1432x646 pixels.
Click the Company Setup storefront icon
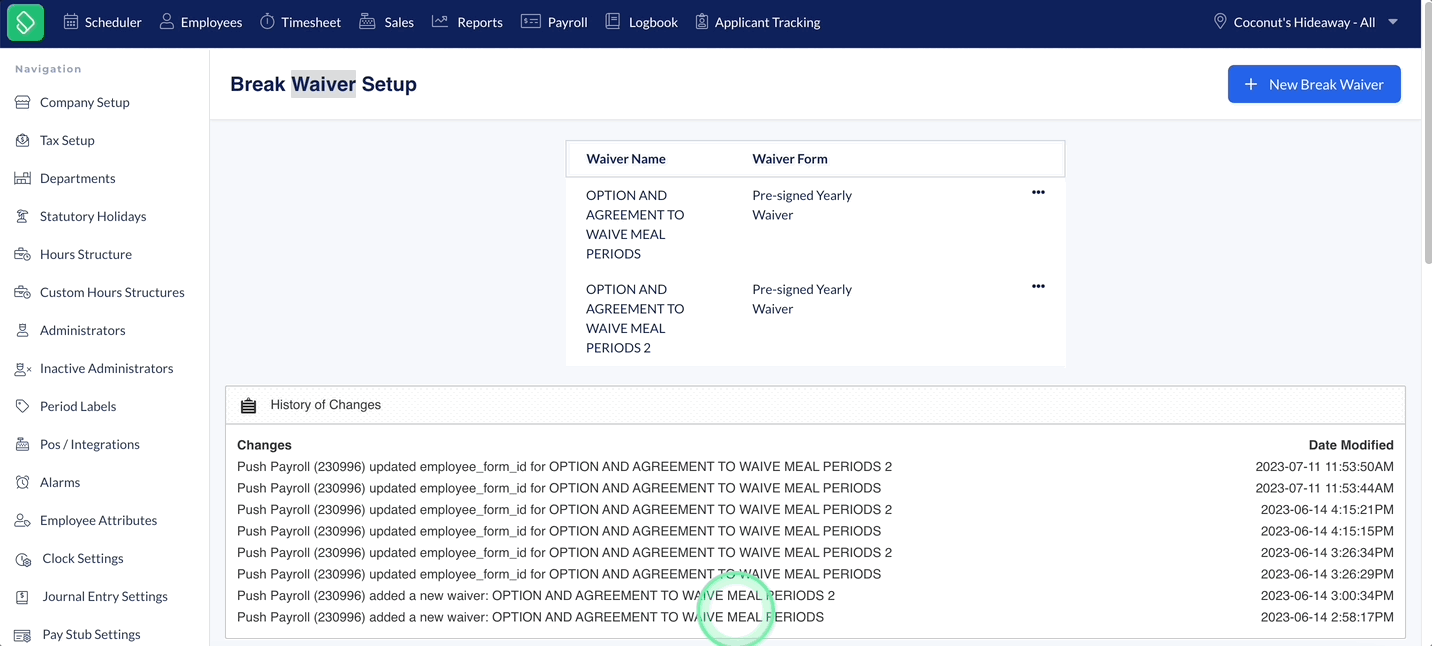click(x=22, y=102)
